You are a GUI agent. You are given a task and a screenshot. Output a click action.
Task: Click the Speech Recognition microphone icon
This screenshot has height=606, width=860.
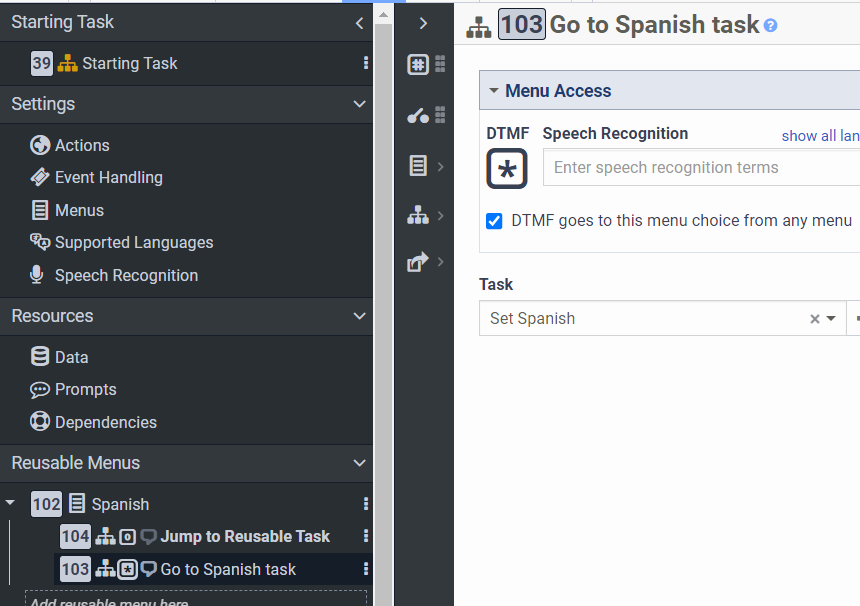38,275
